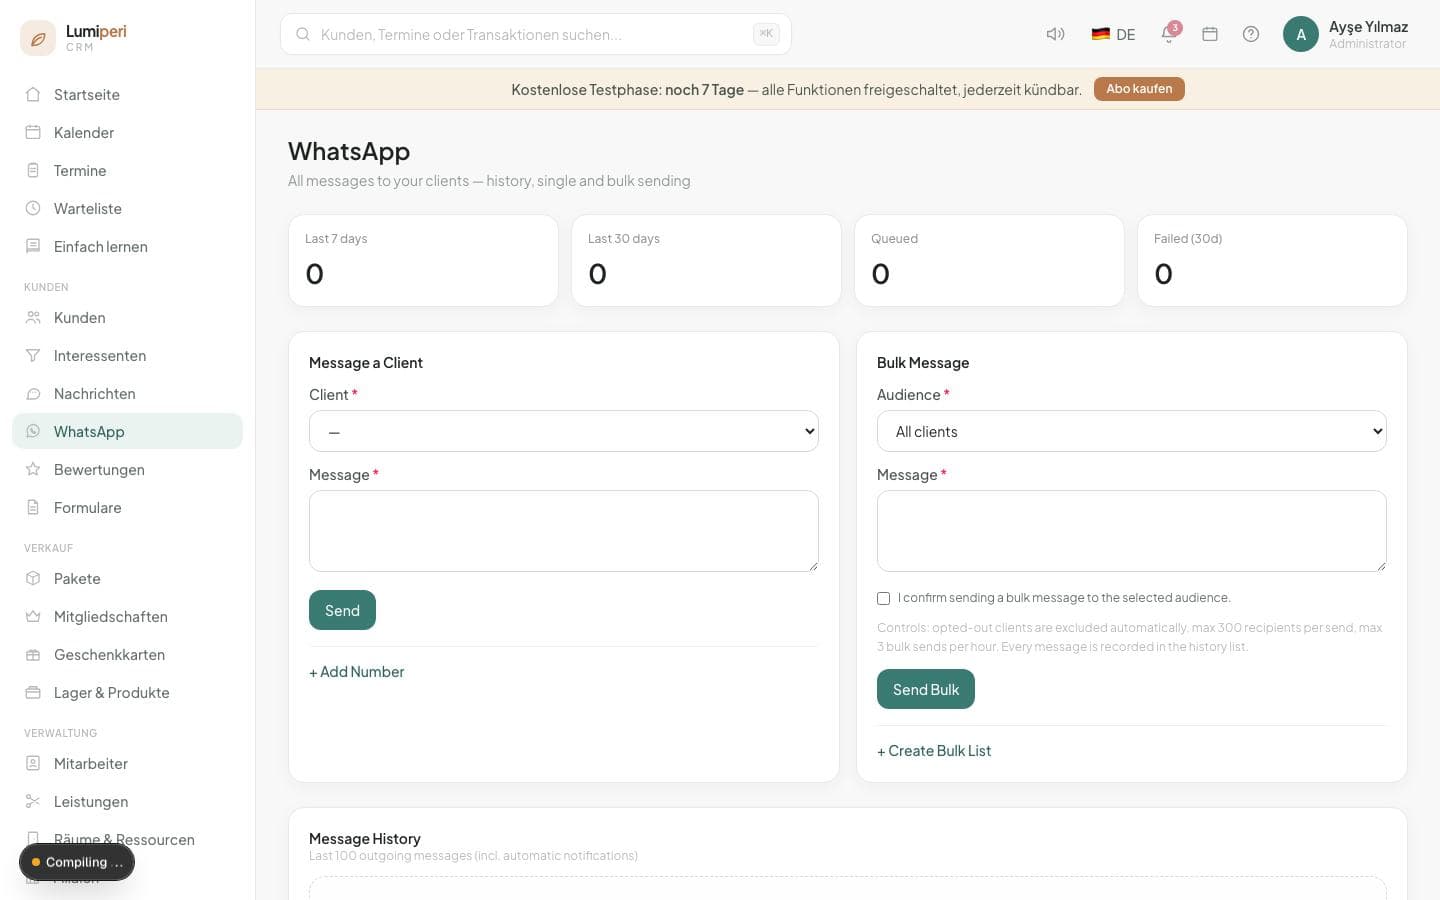The height and width of the screenshot is (900, 1440).
Task: Click the Bulk Message text area
Action: click(1132, 531)
